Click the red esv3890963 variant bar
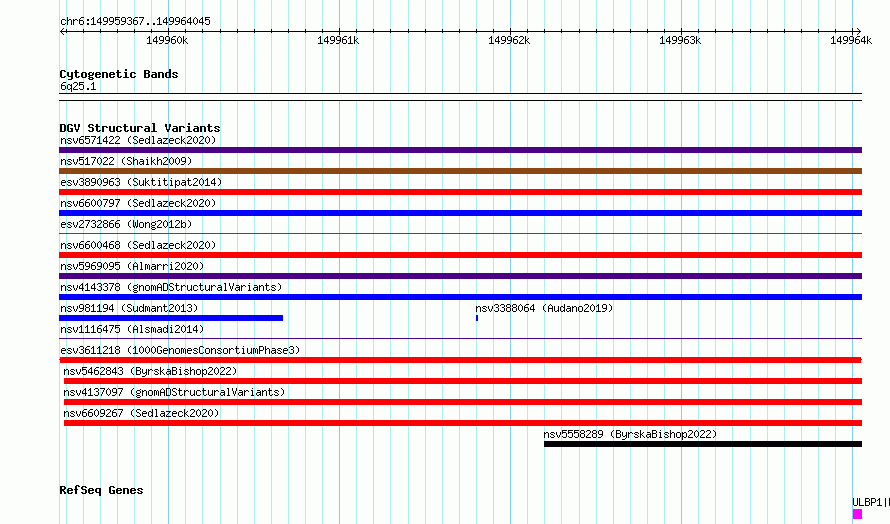The width and height of the screenshot is (890, 524). coord(460,192)
